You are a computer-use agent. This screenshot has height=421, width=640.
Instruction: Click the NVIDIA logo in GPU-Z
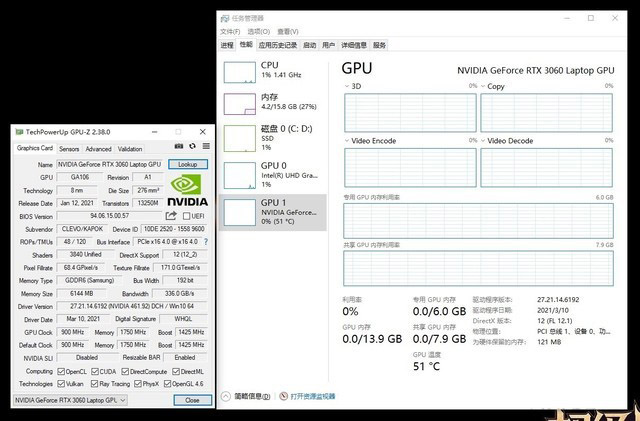click(x=188, y=190)
